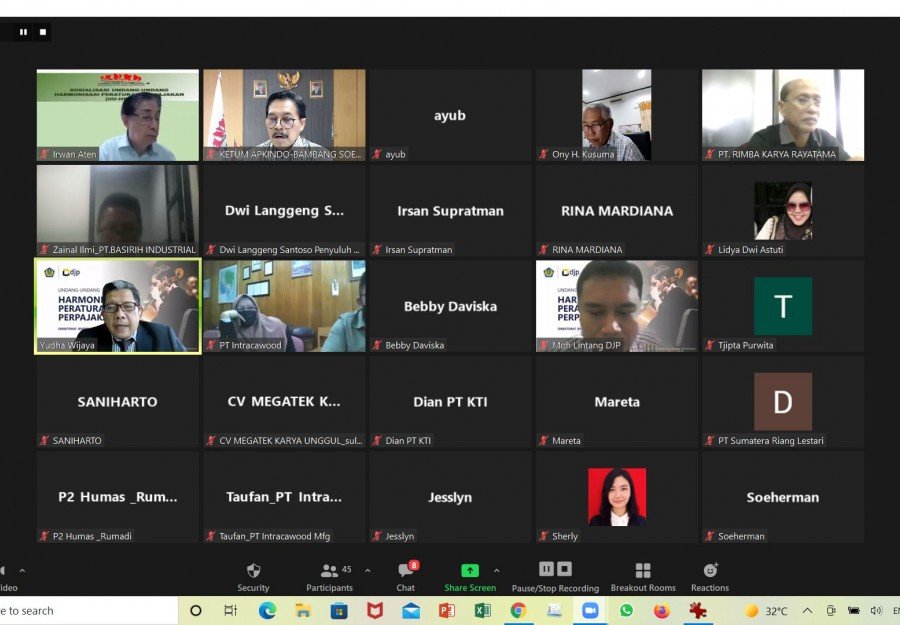
Task: Click the Jesslyn tile name
Action: (x=450, y=498)
